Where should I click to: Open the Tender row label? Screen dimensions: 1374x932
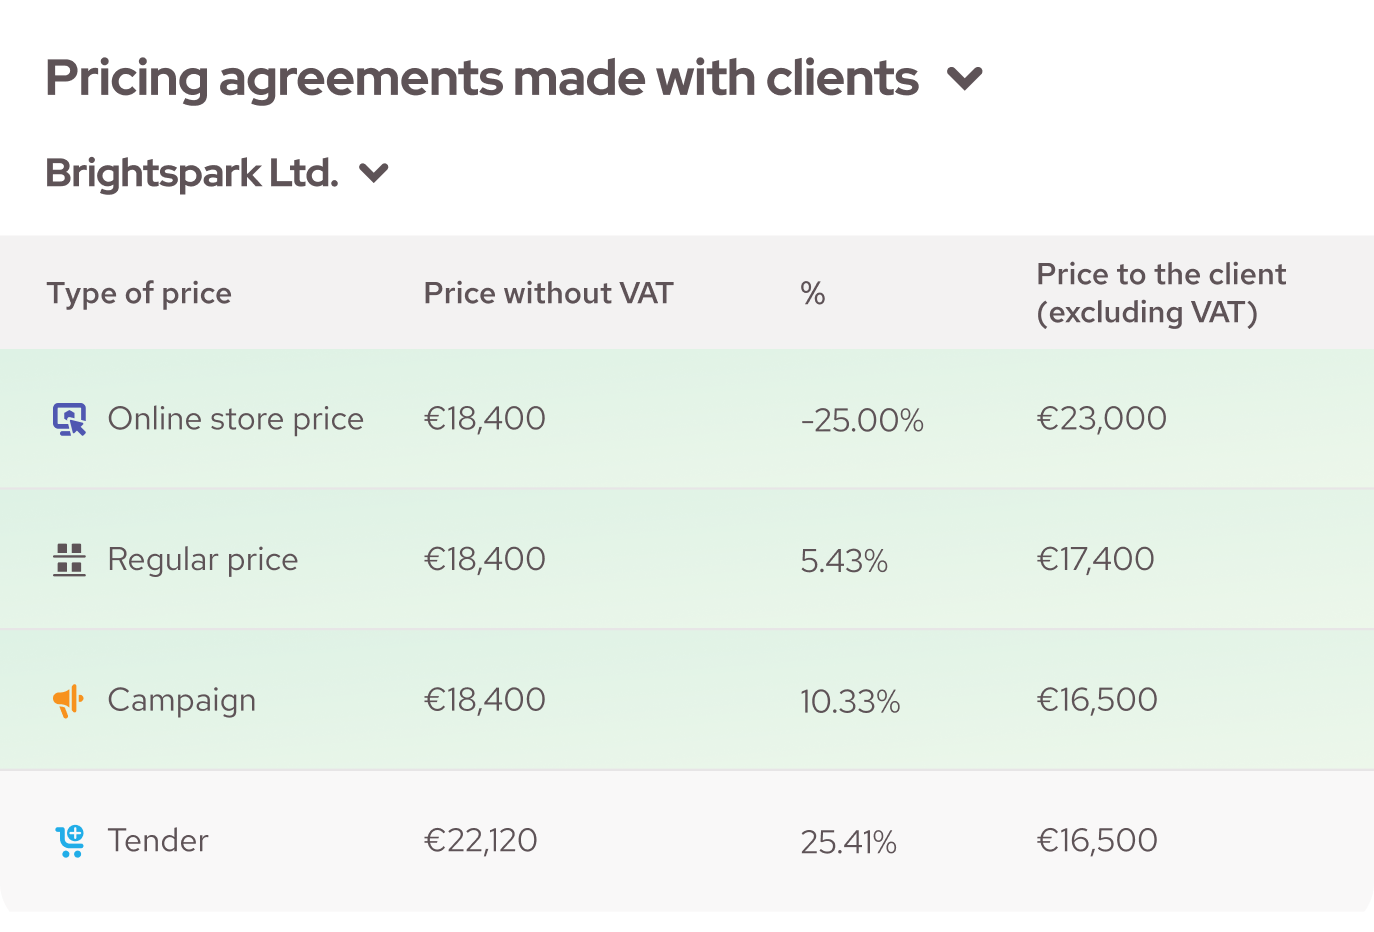pyautogui.click(x=158, y=841)
